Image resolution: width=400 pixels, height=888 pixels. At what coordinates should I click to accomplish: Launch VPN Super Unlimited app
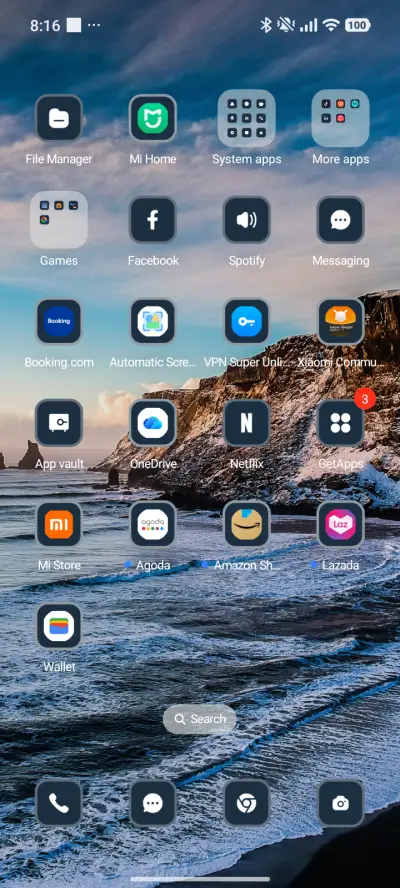[246, 321]
